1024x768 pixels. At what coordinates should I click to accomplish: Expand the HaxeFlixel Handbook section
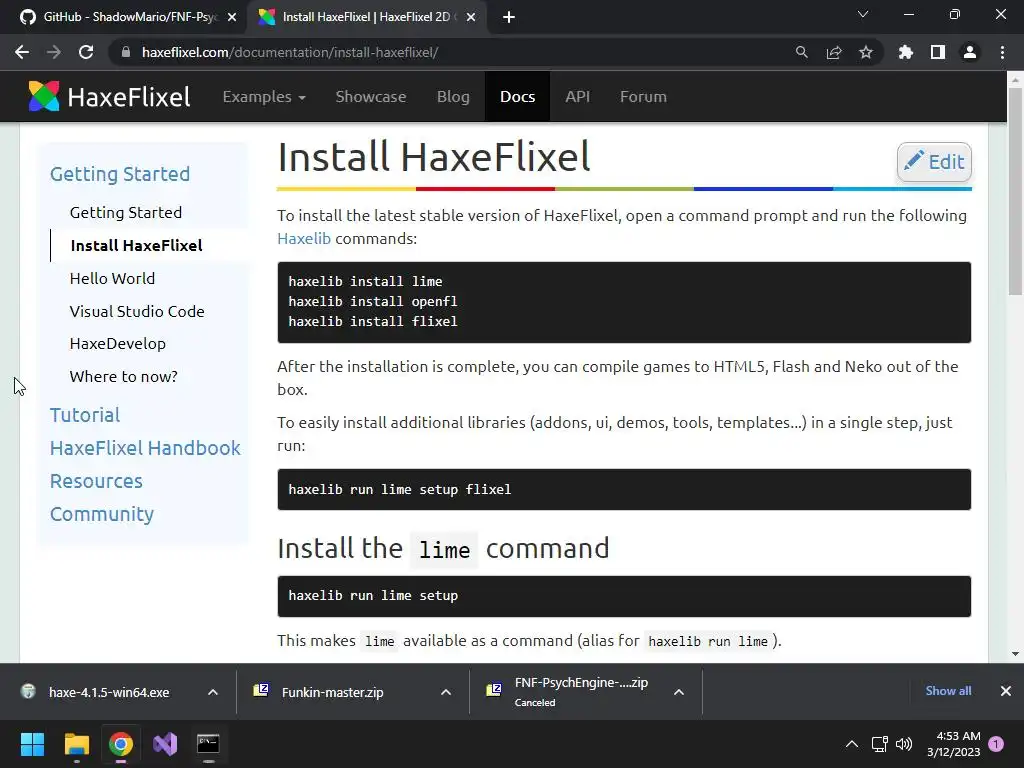(x=145, y=448)
